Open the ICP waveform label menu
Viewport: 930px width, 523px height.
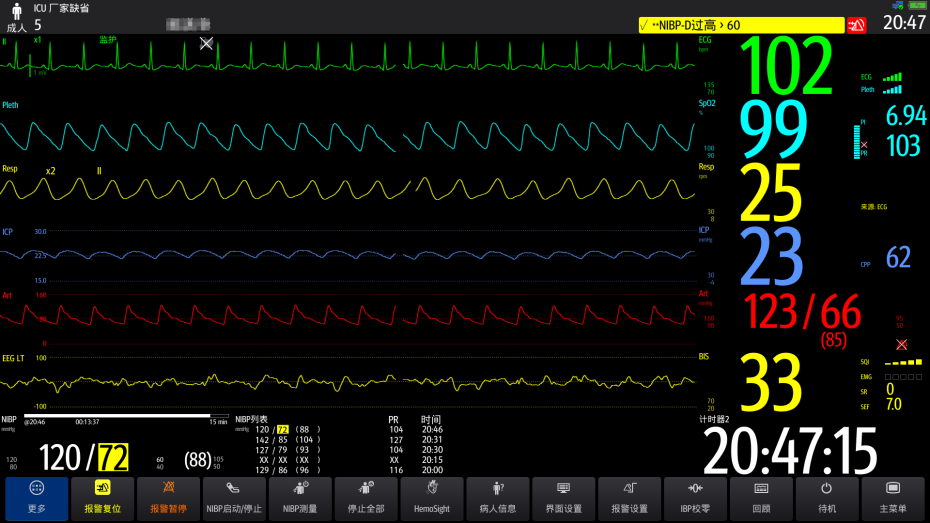coord(7,232)
